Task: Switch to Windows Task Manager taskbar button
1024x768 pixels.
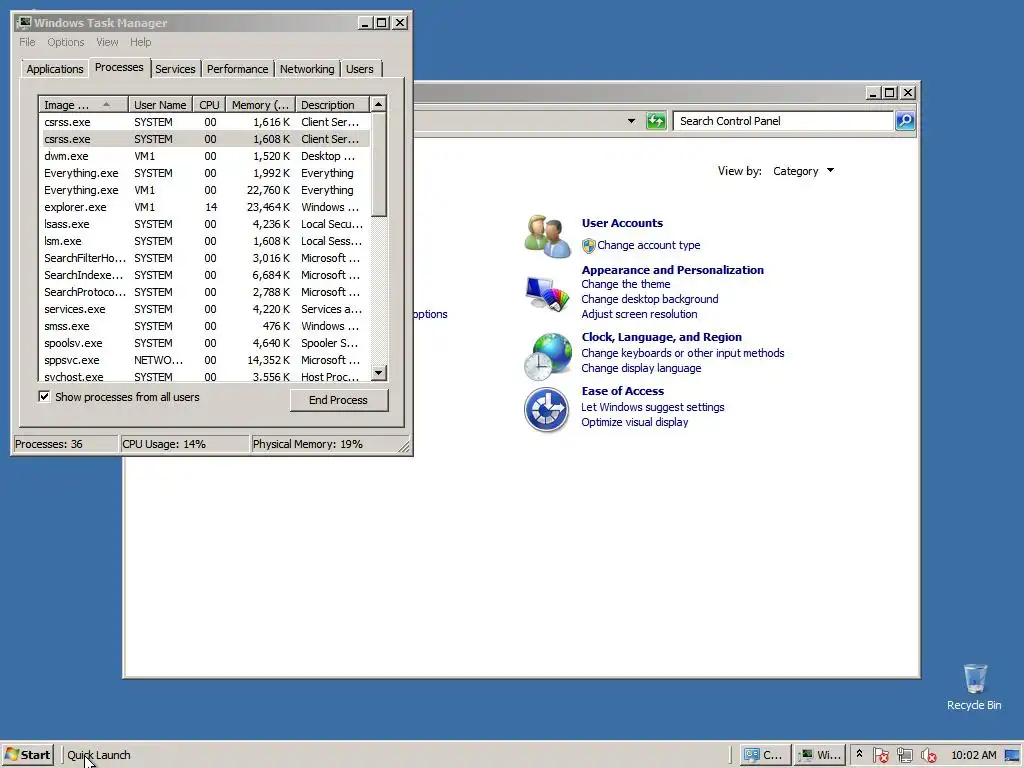Action: tap(820, 755)
